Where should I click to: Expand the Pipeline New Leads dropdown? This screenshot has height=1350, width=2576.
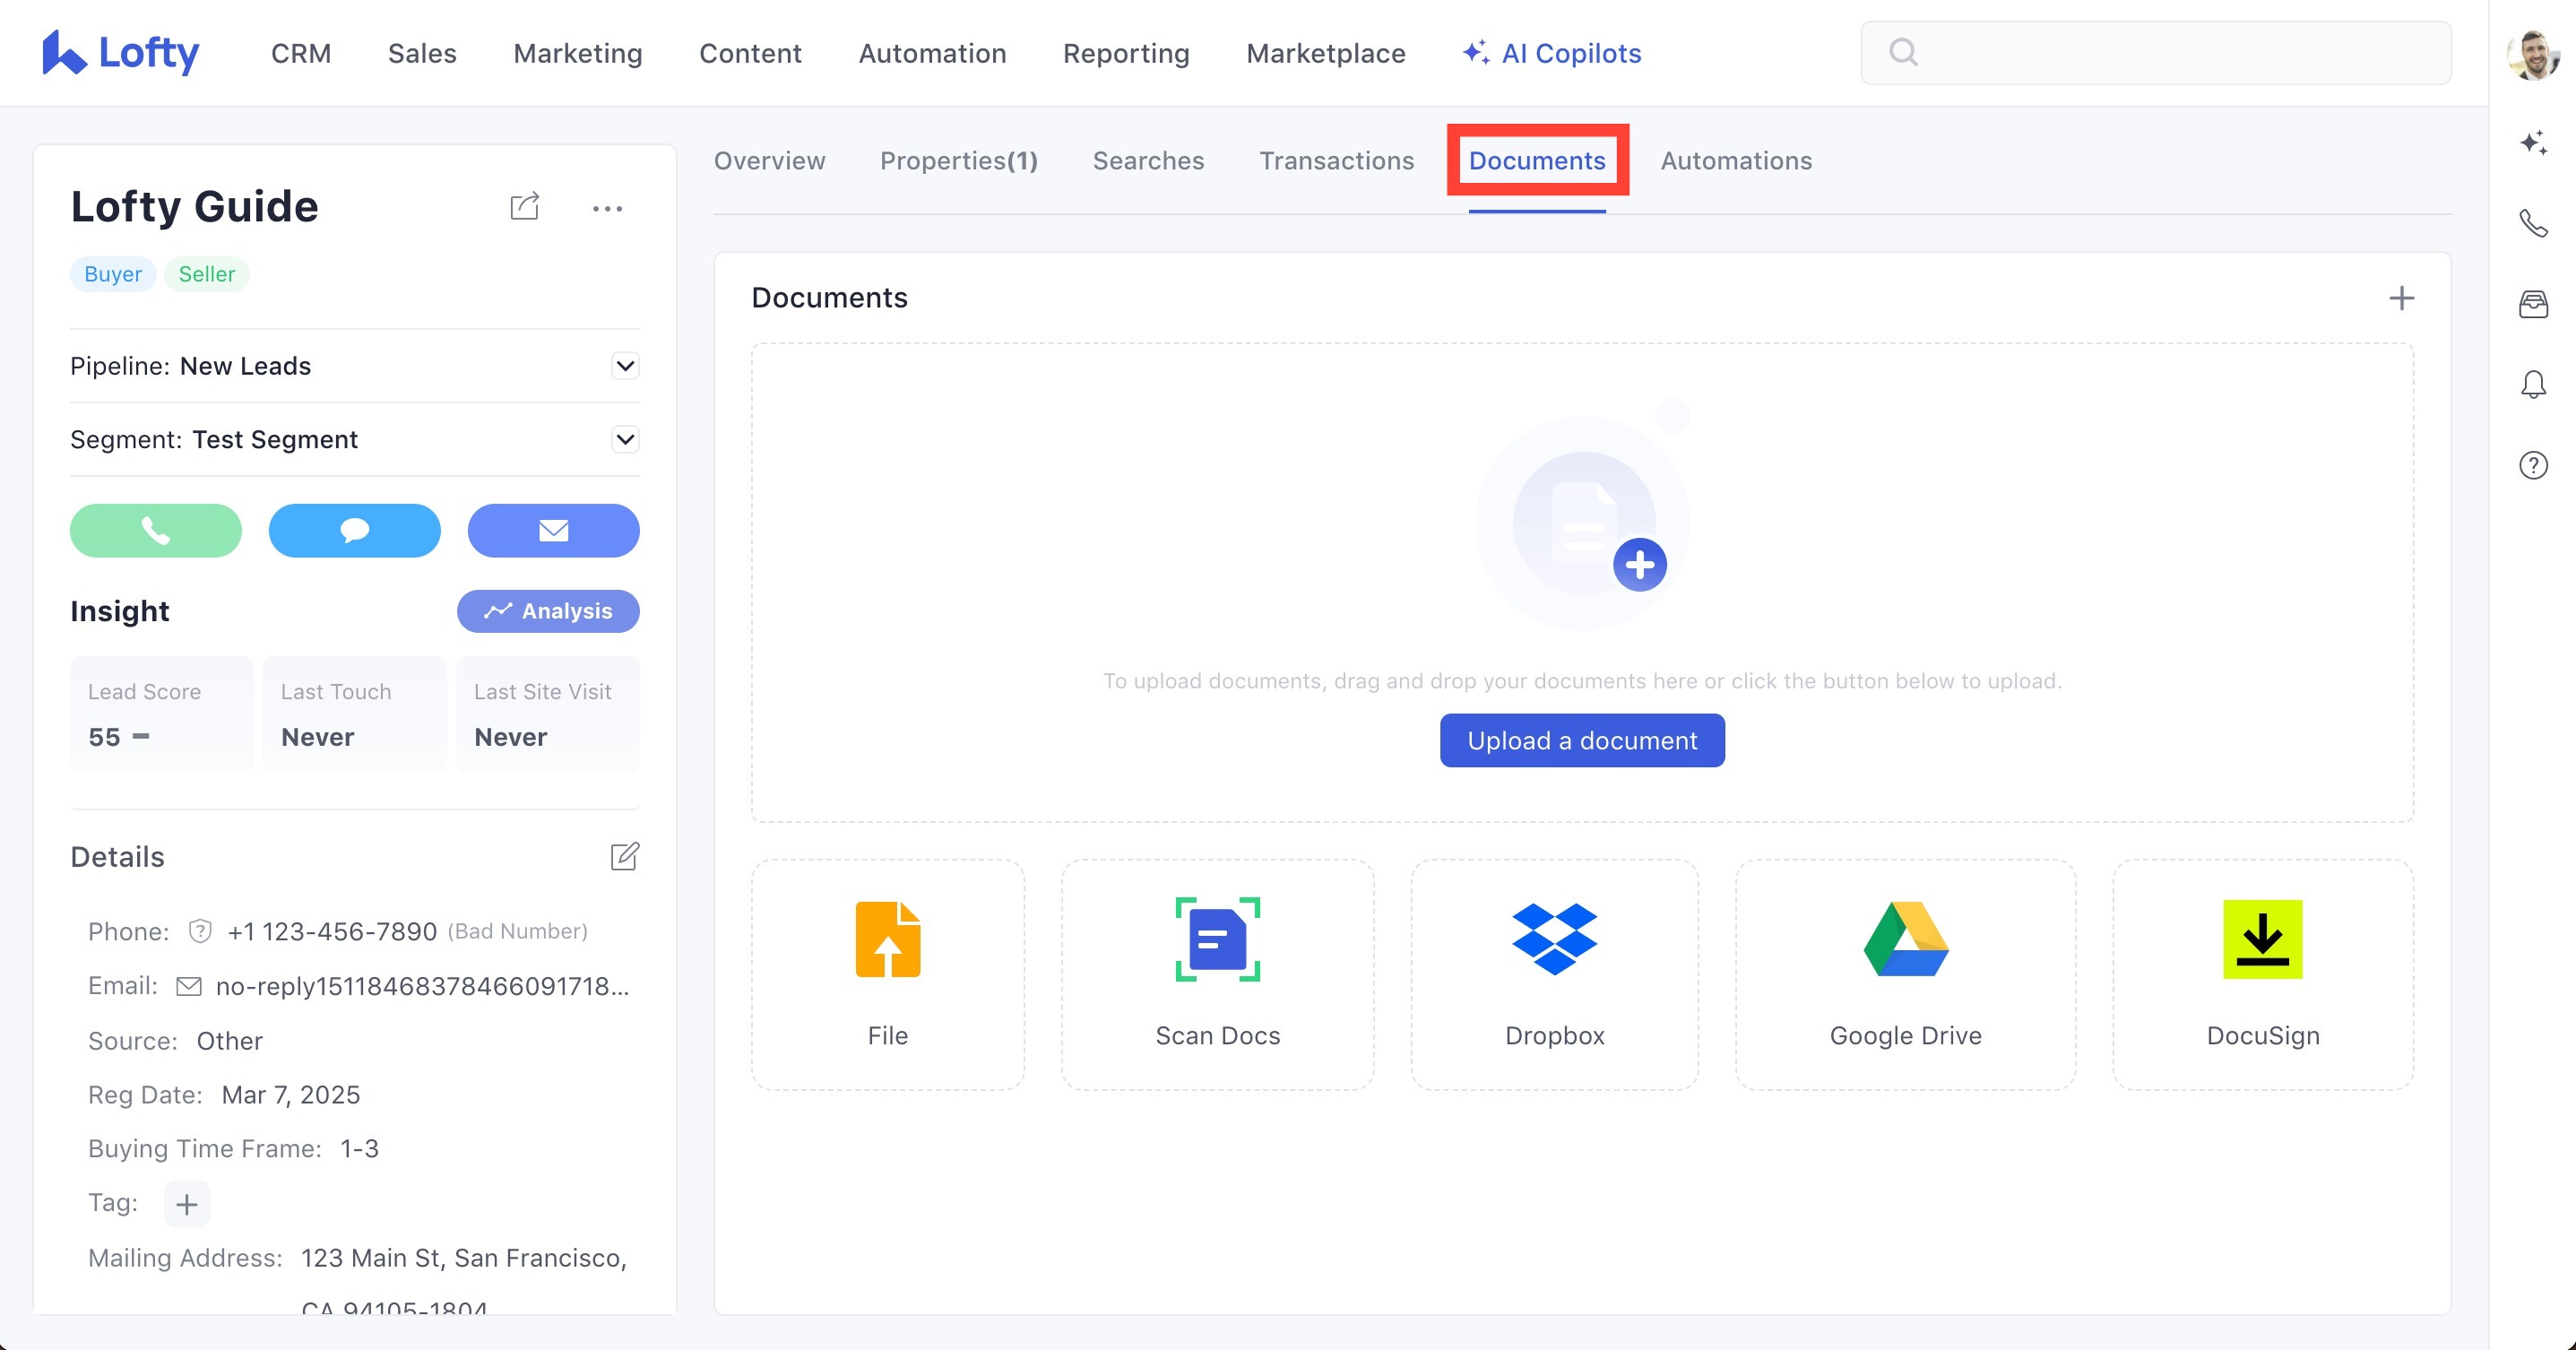(x=625, y=366)
